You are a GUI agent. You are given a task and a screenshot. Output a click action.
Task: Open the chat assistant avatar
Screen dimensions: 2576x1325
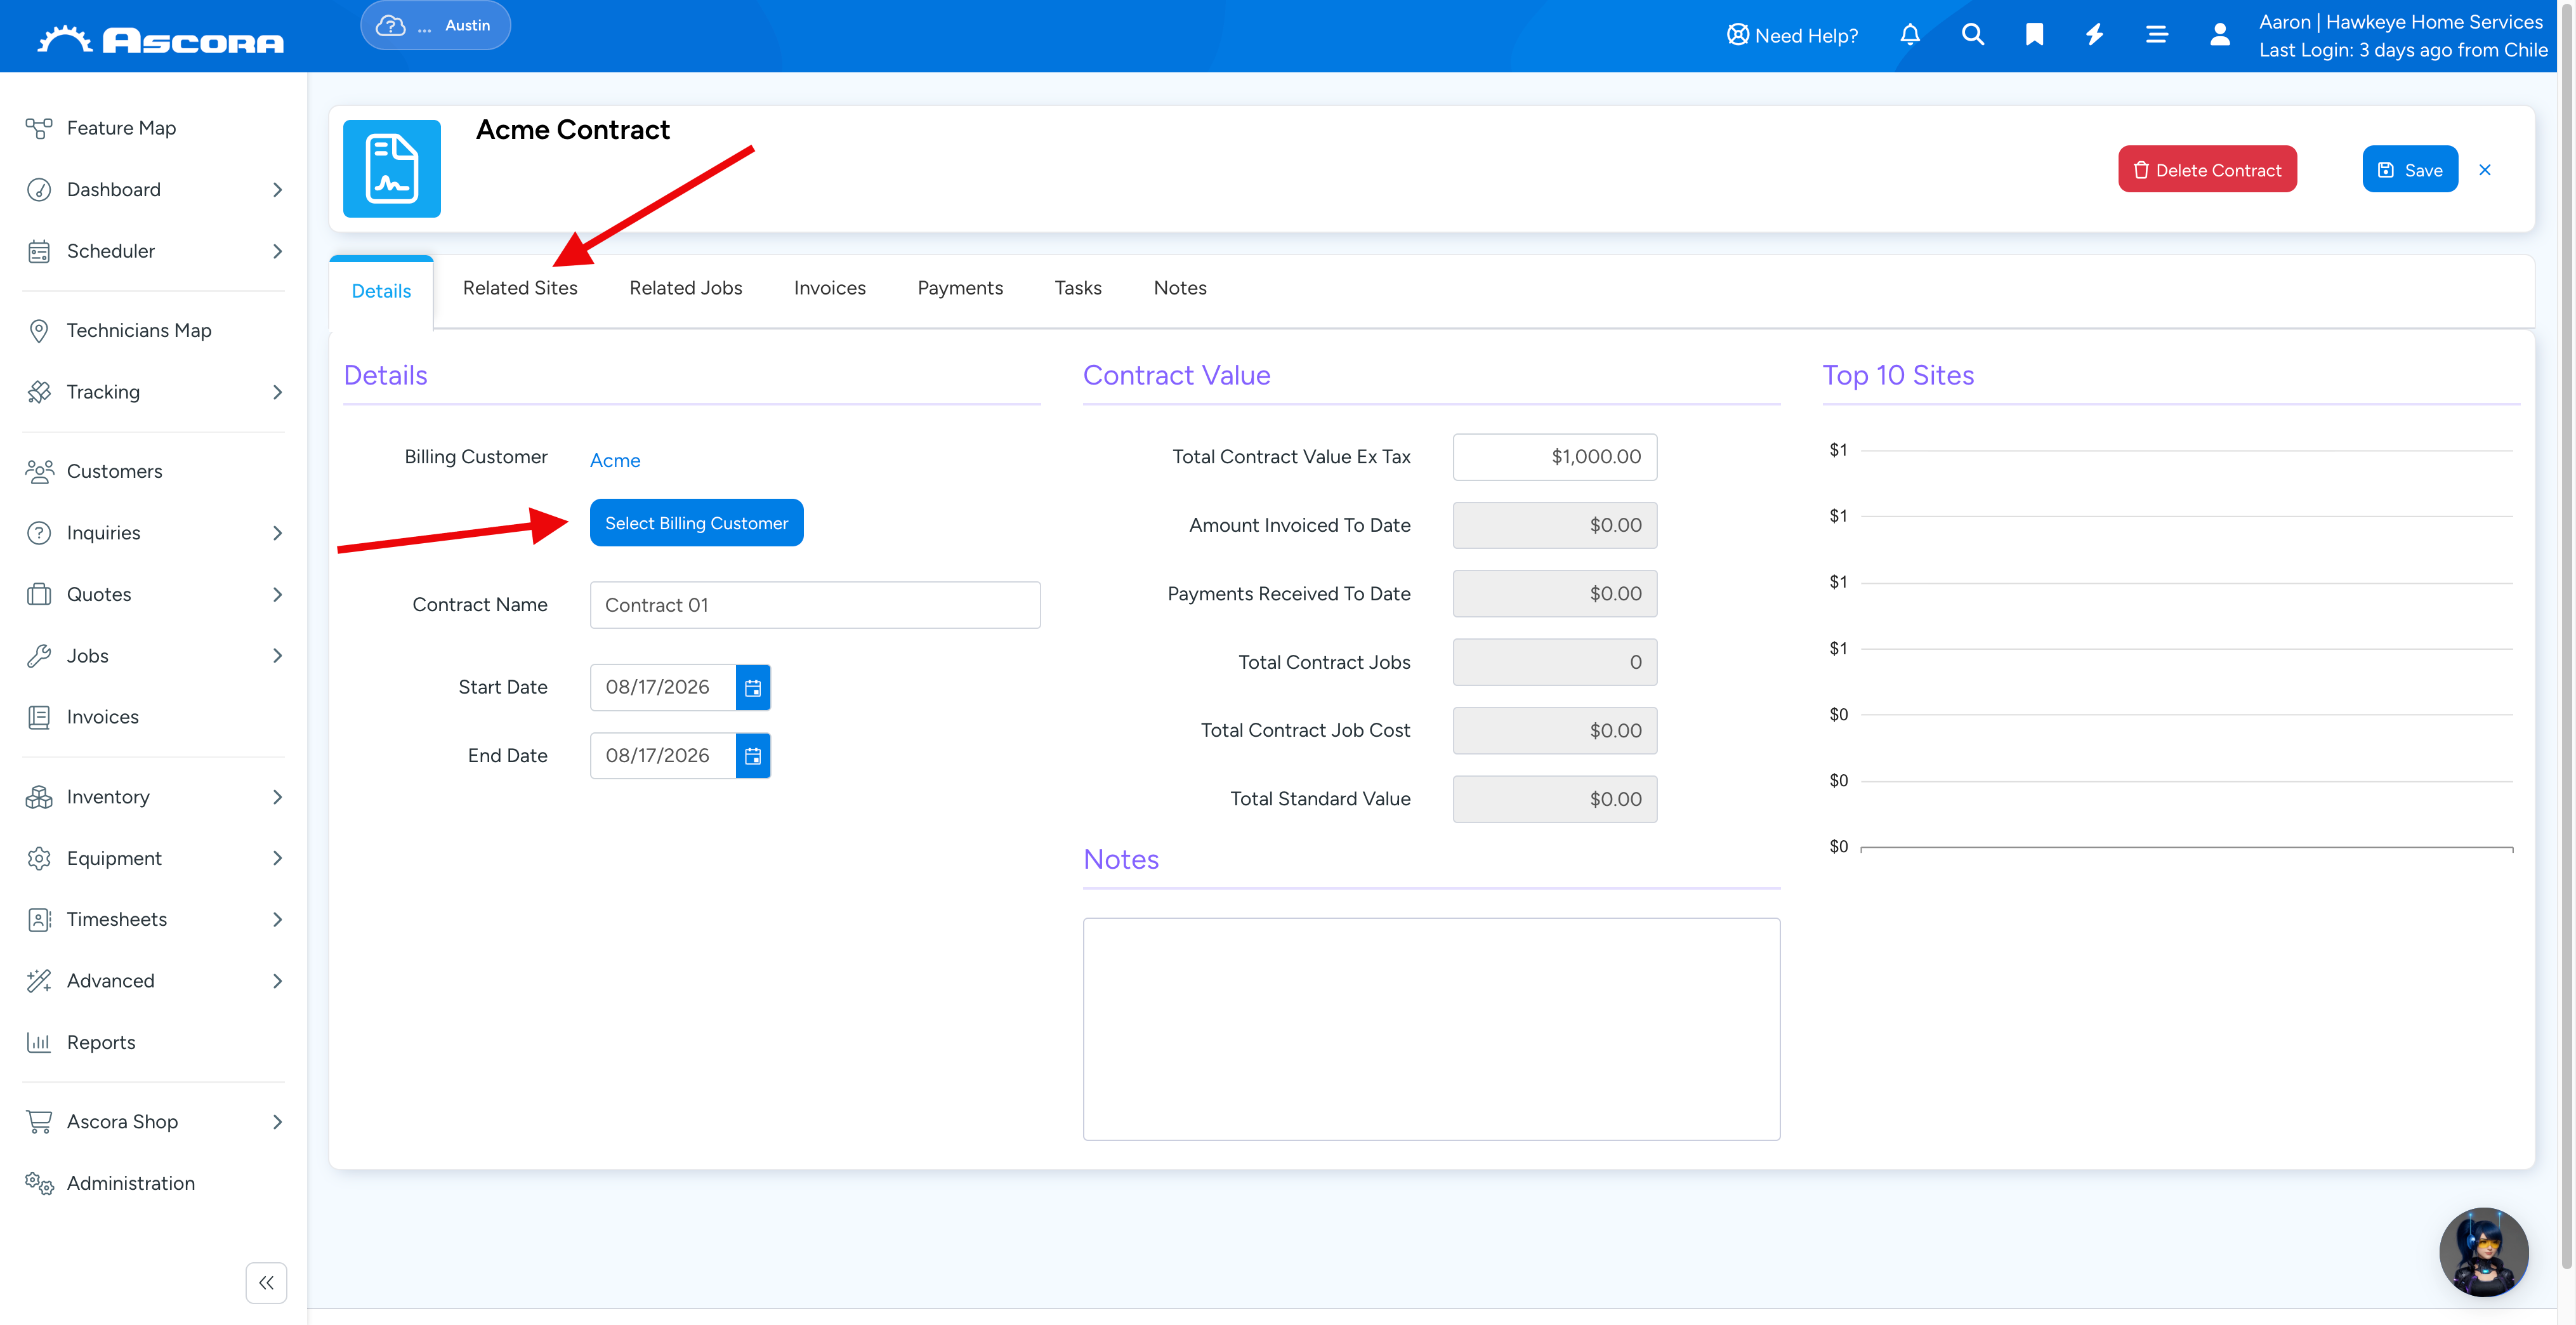(x=2483, y=1251)
